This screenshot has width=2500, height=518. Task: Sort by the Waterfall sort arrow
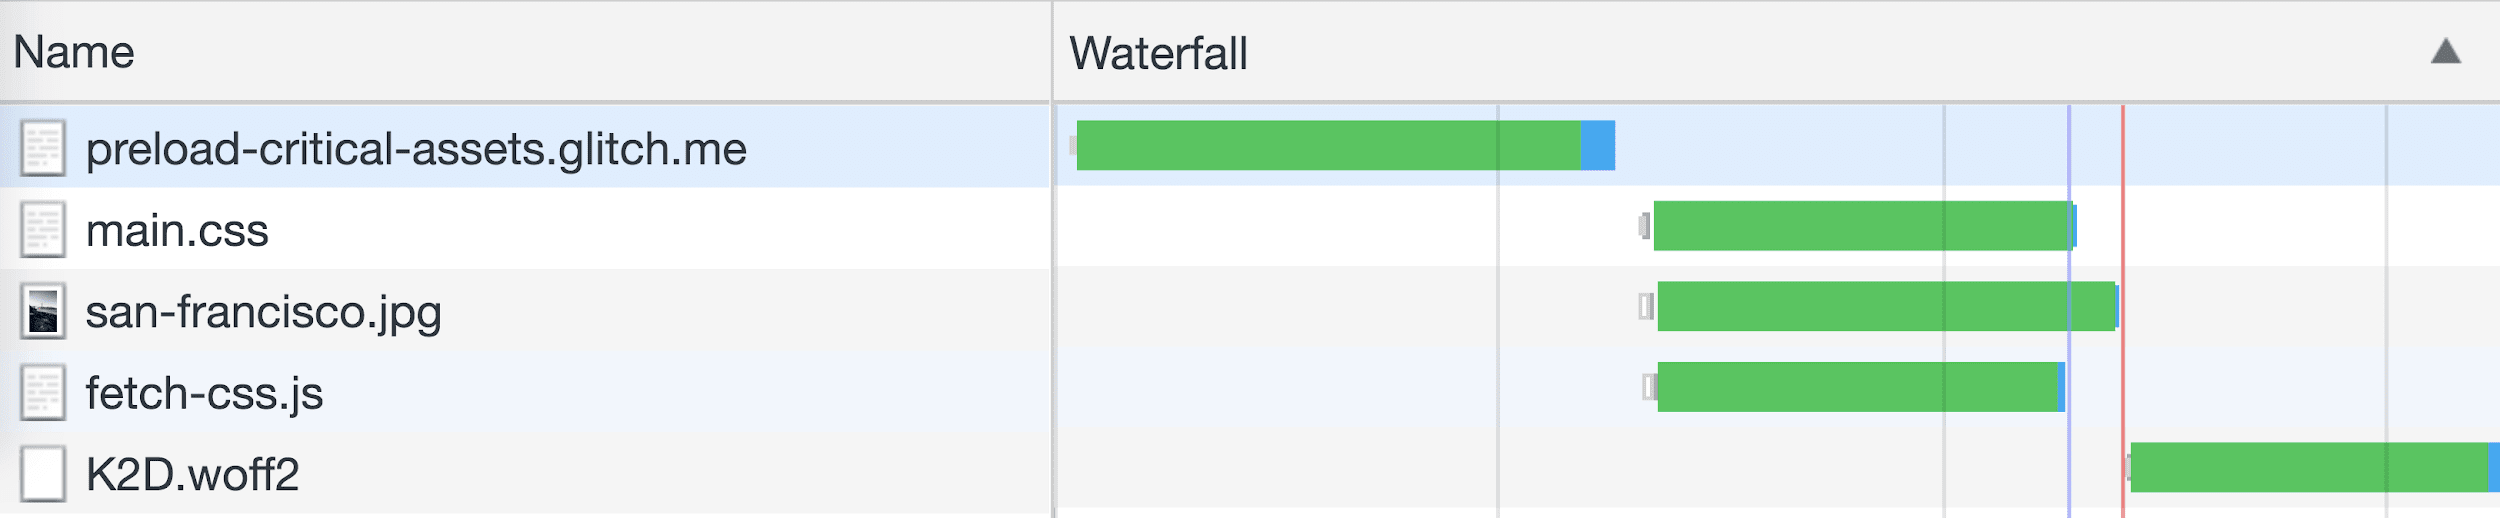tap(2445, 52)
